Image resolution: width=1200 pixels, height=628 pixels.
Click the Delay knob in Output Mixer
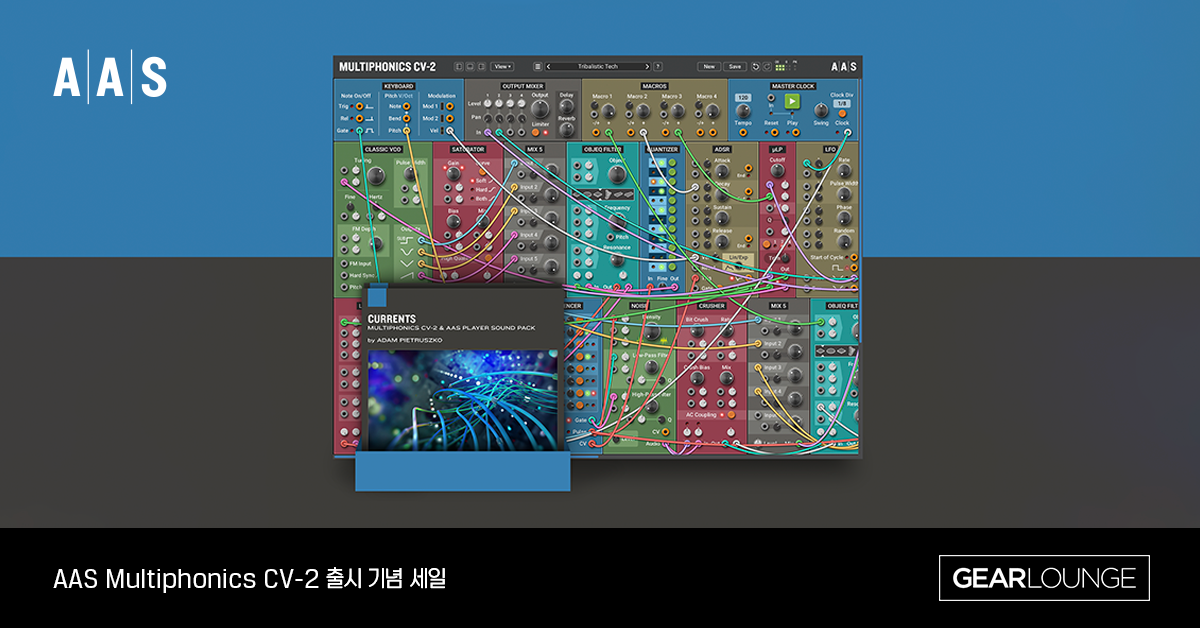coord(566,107)
